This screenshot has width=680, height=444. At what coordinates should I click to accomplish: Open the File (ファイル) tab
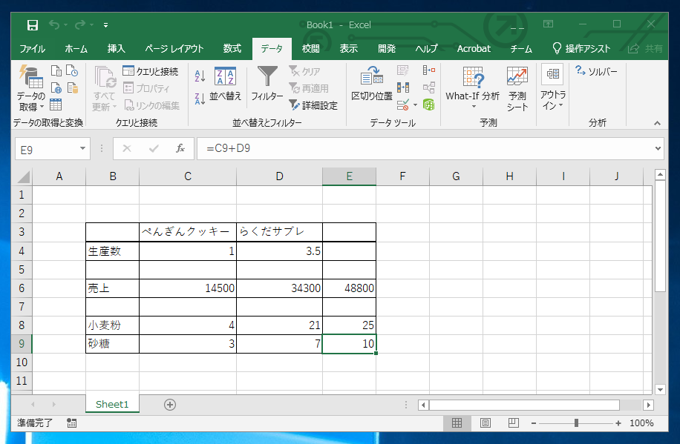[x=32, y=49]
